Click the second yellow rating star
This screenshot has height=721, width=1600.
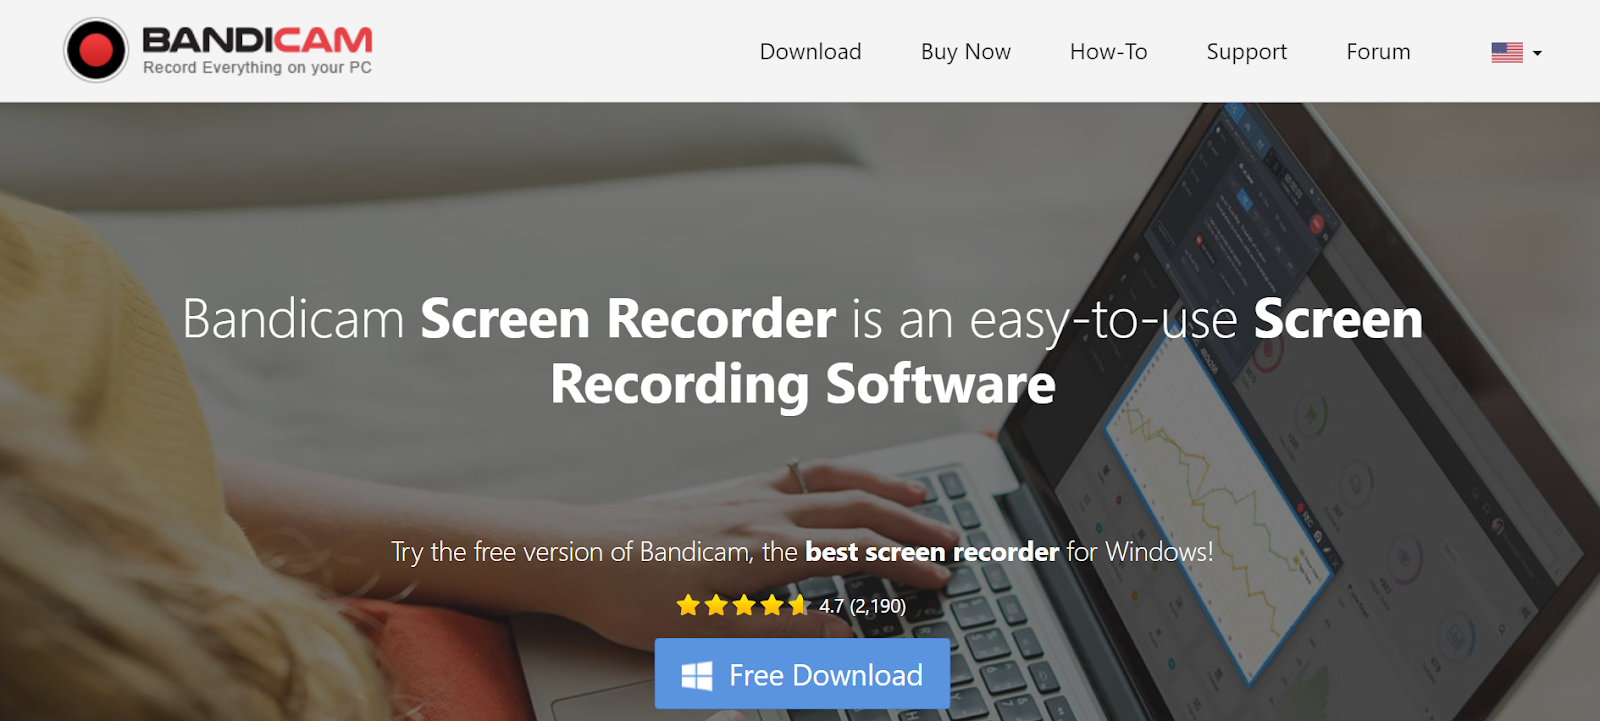[x=716, y=605]
